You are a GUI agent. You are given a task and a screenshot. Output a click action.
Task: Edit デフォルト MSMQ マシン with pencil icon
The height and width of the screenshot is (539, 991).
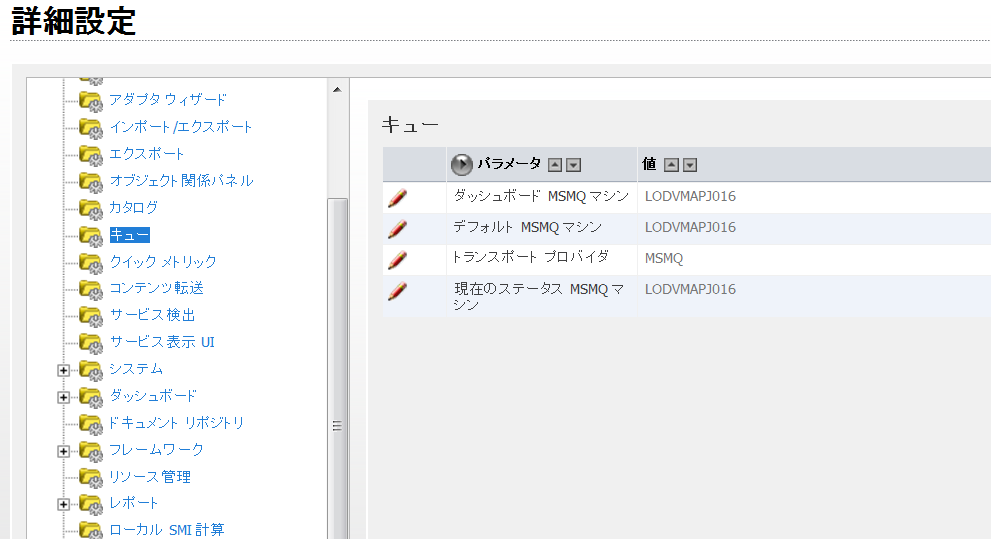click(x=398, y=229)
